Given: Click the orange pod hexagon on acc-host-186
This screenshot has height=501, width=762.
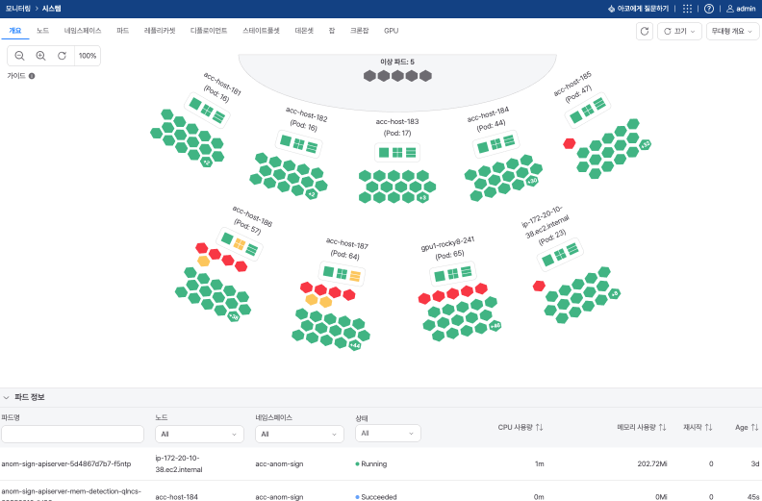Looking at the screenshot, I should 204,261.
